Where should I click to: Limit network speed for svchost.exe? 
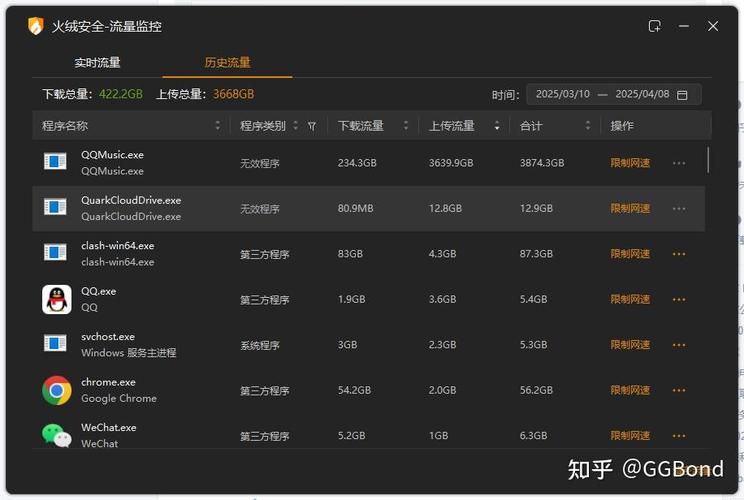coord(630,345)
